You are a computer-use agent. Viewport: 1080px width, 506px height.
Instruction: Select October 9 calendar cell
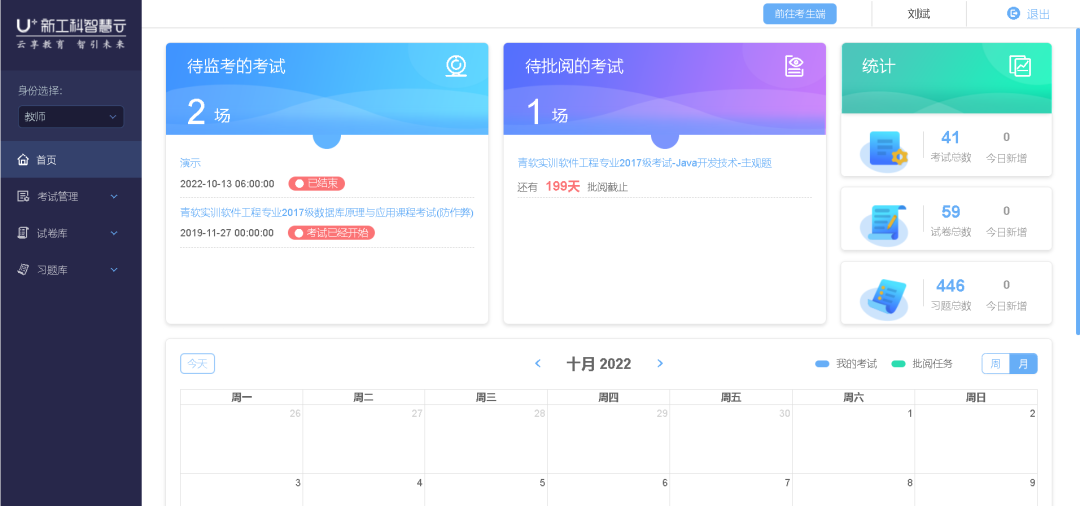point(976,489)
